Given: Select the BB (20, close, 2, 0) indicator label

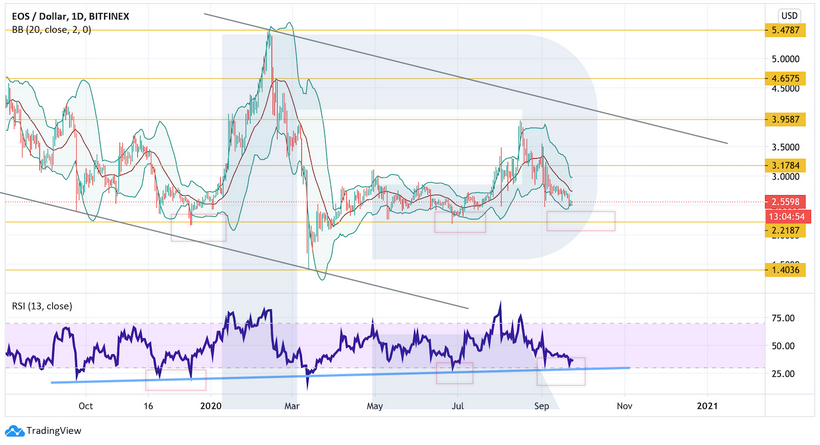Looking at the screenshot, I should [51, 30].
